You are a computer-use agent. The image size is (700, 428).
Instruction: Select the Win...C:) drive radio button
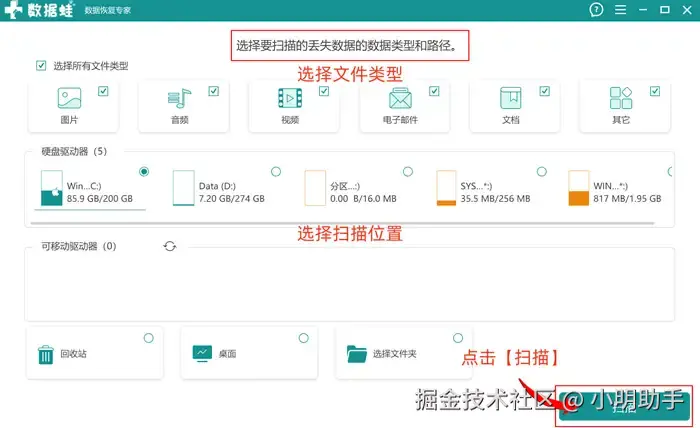coord(144,171)
